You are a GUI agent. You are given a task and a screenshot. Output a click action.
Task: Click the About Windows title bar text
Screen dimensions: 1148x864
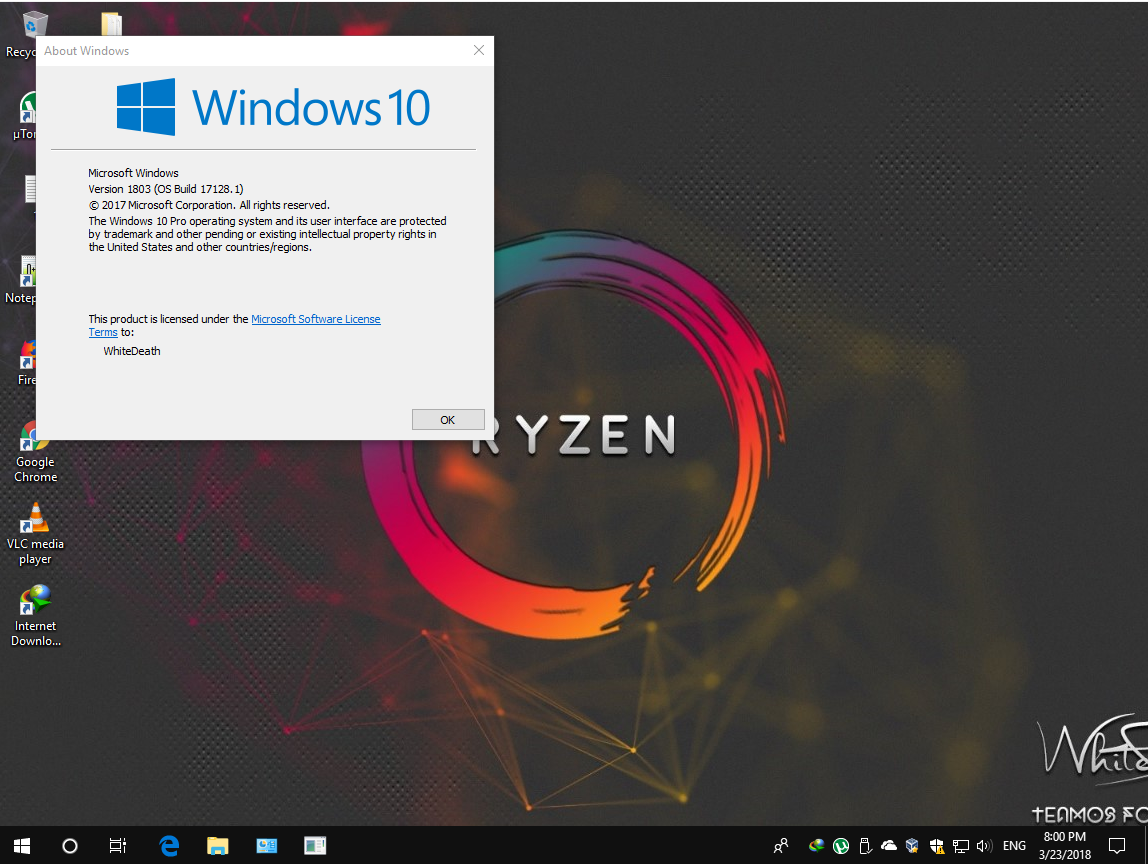(86, 51)
